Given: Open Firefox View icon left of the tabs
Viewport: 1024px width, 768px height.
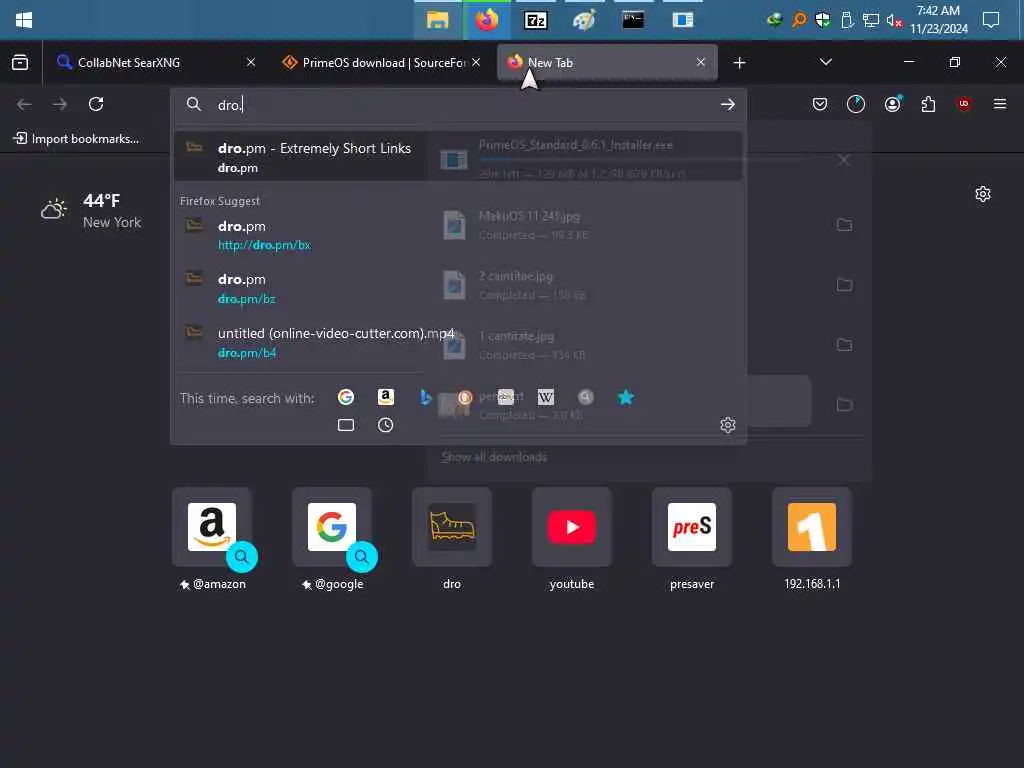Looking at the screenshot, I should click(20, 63).
